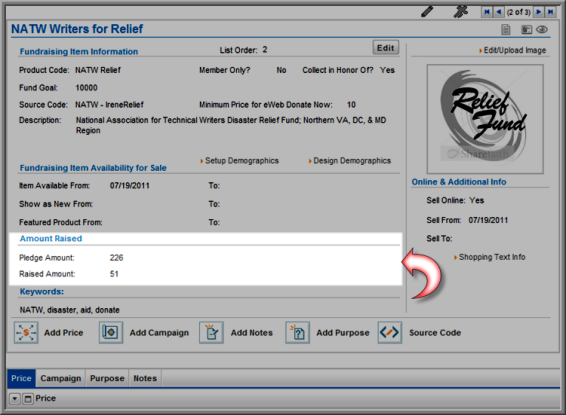Click the Edit button
This screenshot has height=415, width=566.
coord(386,48)
